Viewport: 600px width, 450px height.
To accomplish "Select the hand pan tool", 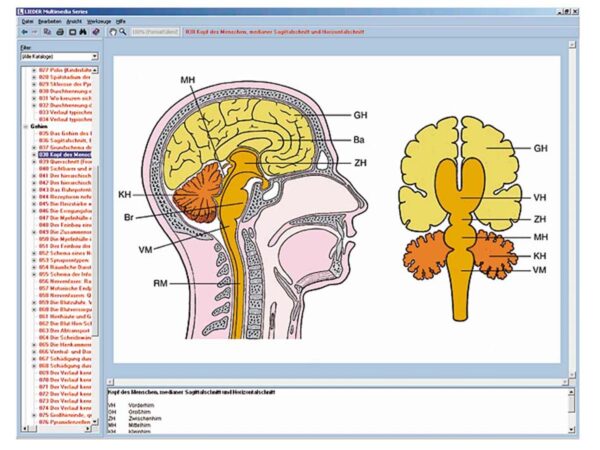I will tap(112, 32).
